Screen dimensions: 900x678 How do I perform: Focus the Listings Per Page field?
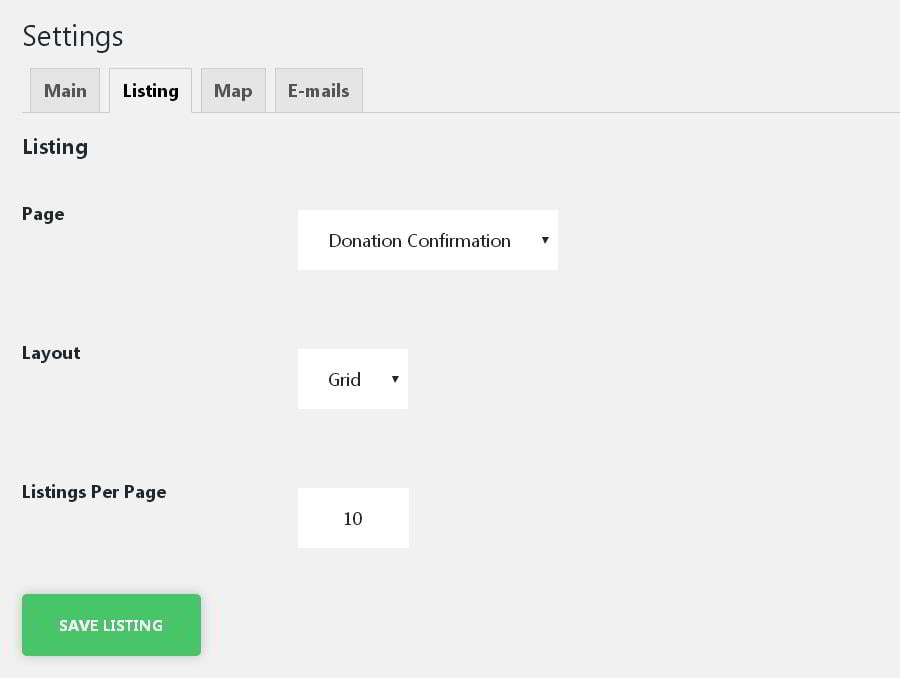point(353,518)
